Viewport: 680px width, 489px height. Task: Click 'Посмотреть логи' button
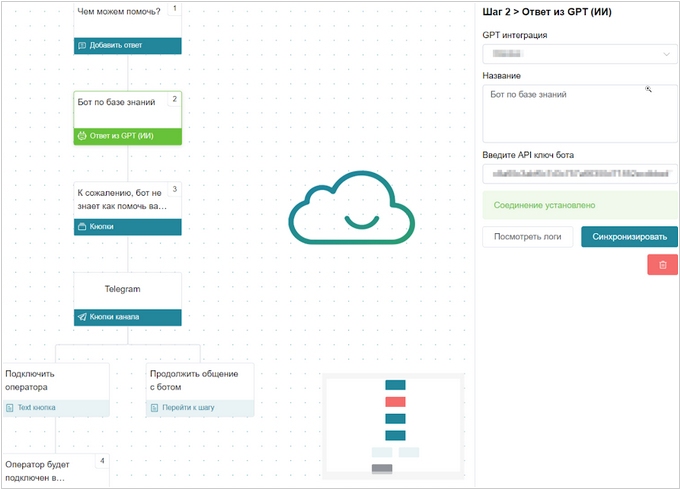528,237
